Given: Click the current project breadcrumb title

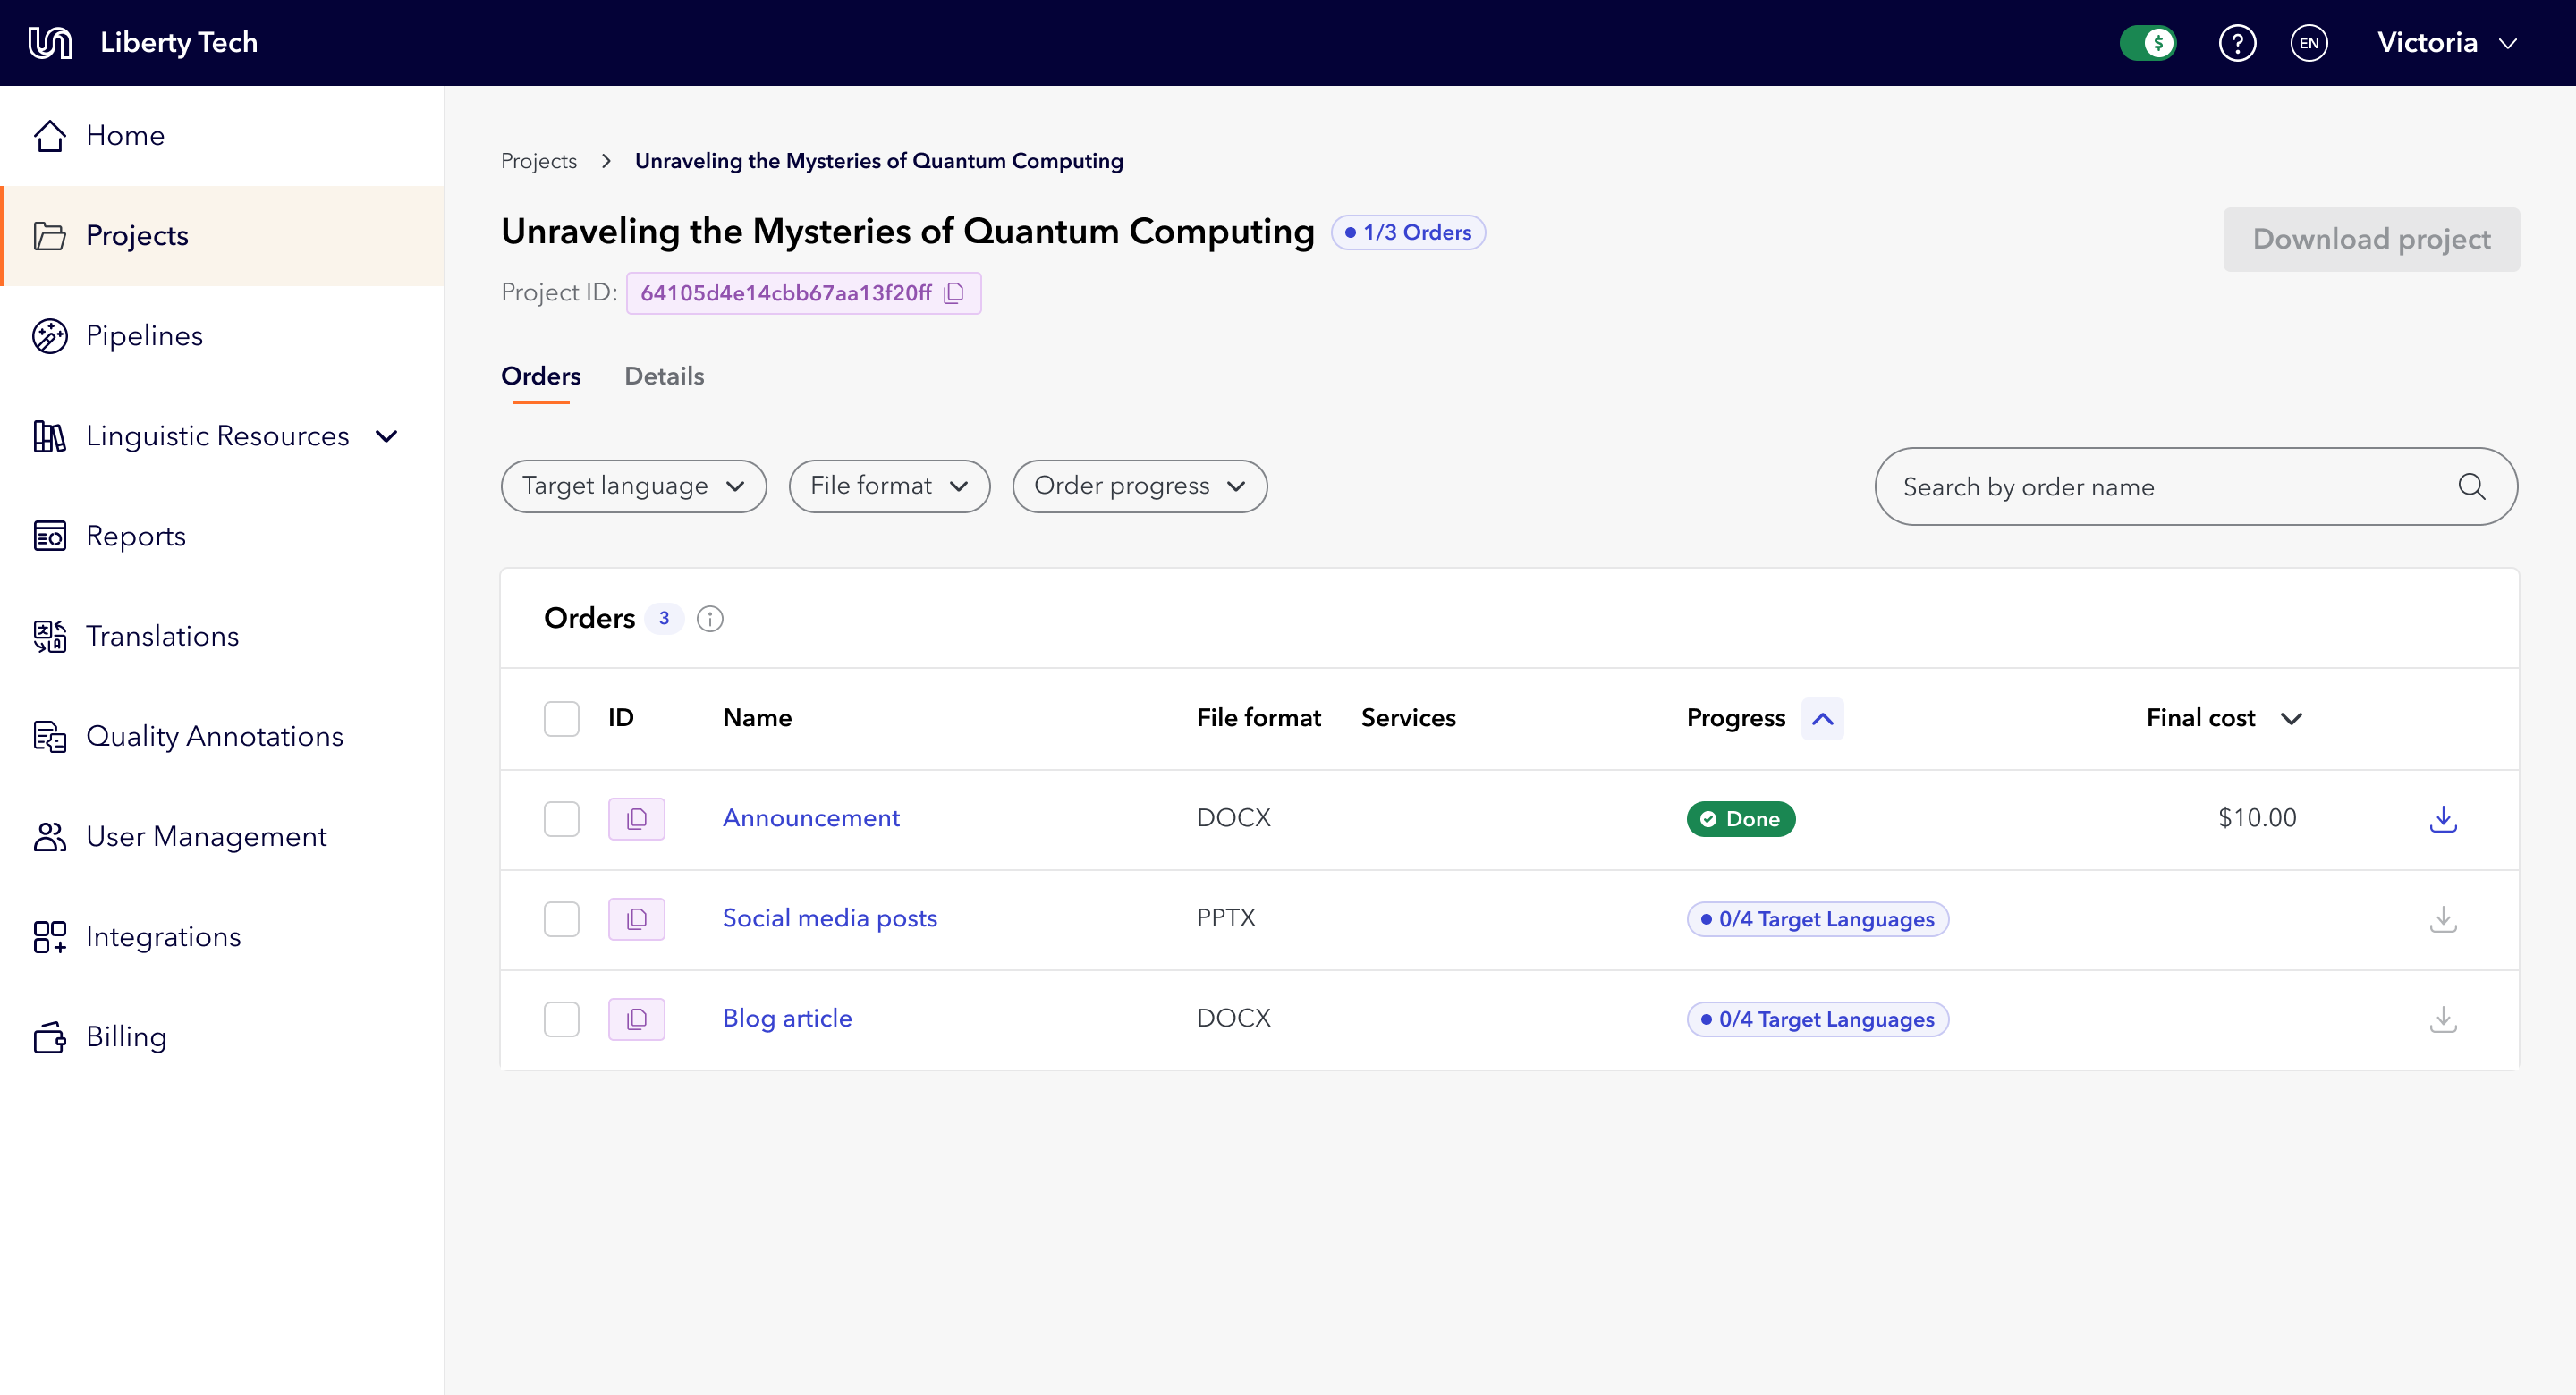Looking at the screenshot, I should click(879, 161).
